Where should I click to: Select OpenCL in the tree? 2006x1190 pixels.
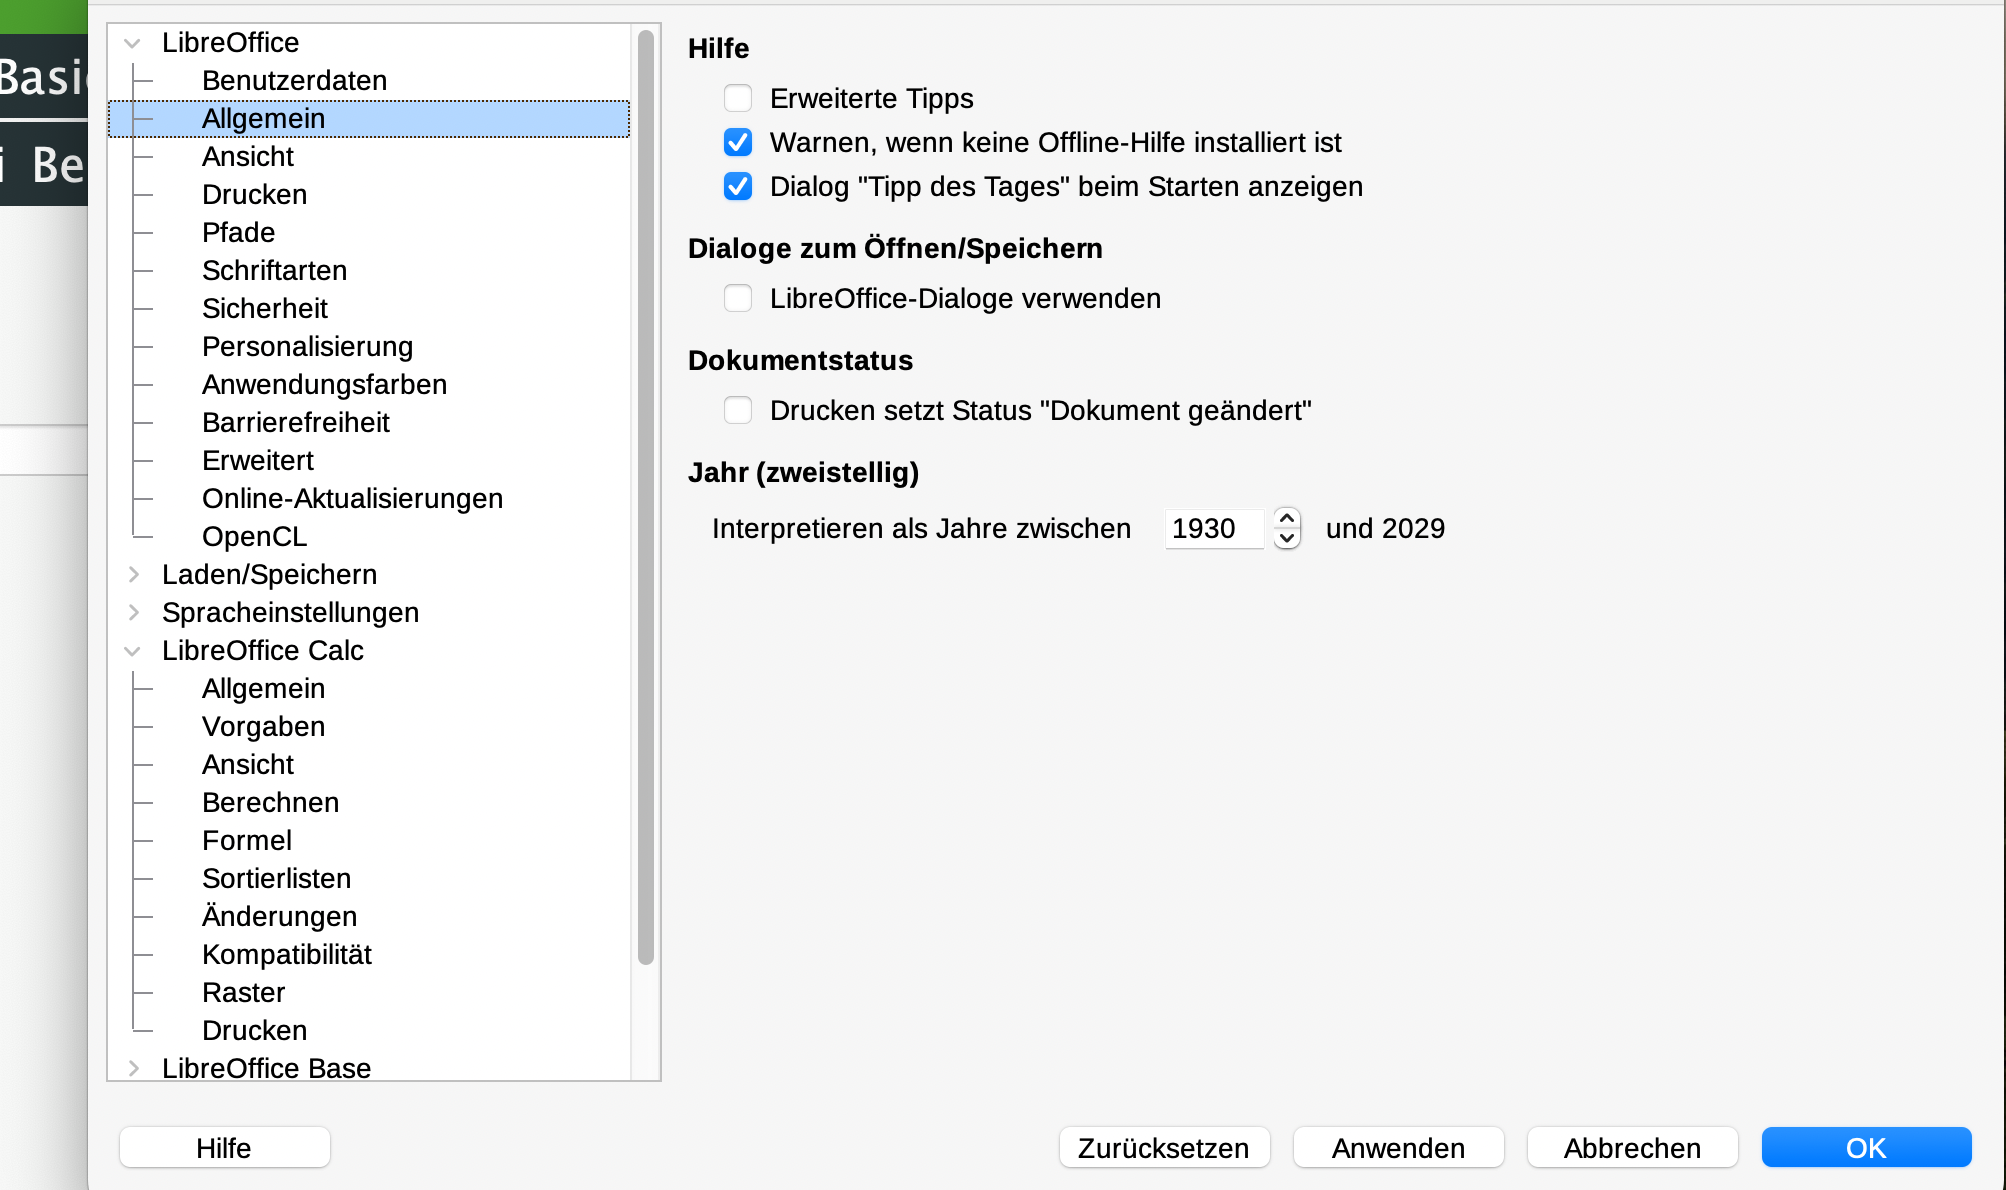[254, 536]
